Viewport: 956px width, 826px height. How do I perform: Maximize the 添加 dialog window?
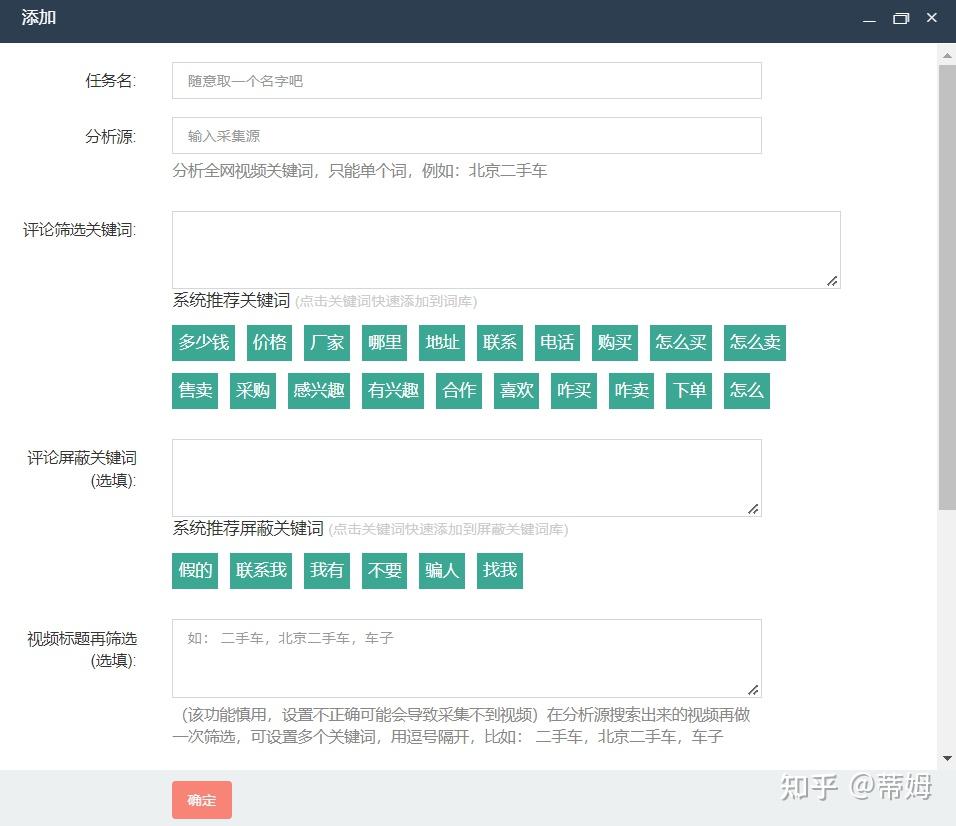pos(901,18)
